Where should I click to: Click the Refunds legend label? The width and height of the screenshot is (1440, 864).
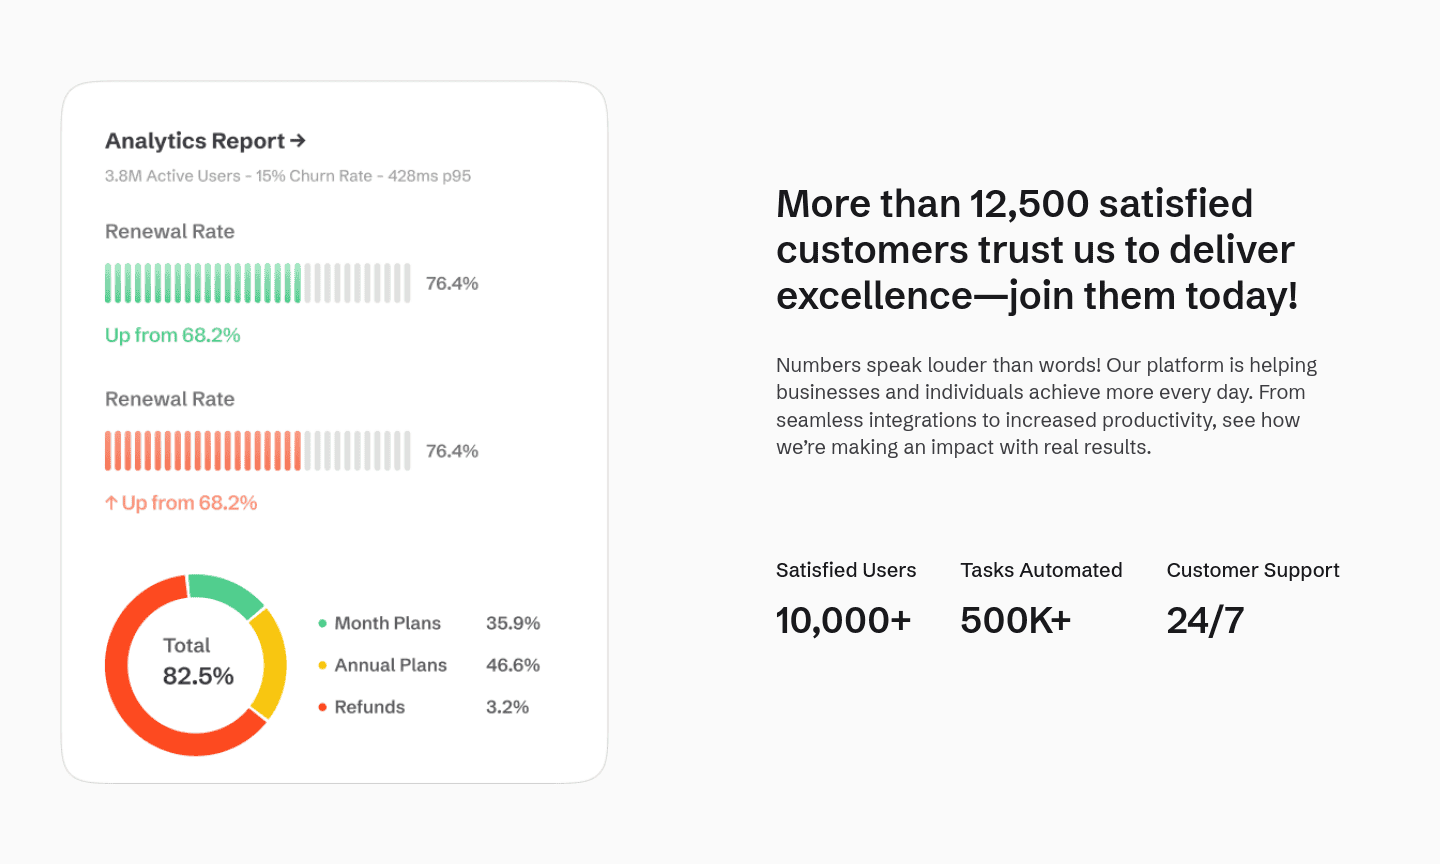[369, 707]
